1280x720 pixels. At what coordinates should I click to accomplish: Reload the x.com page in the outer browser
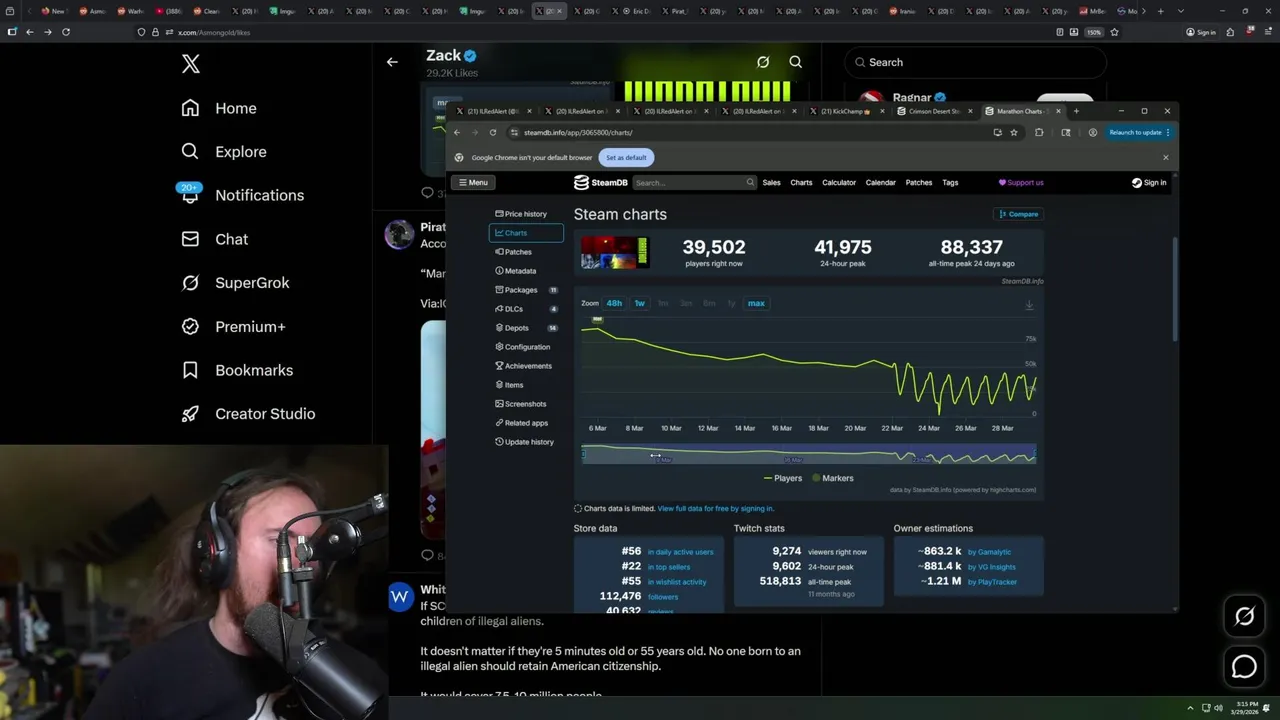pos(66,32)
